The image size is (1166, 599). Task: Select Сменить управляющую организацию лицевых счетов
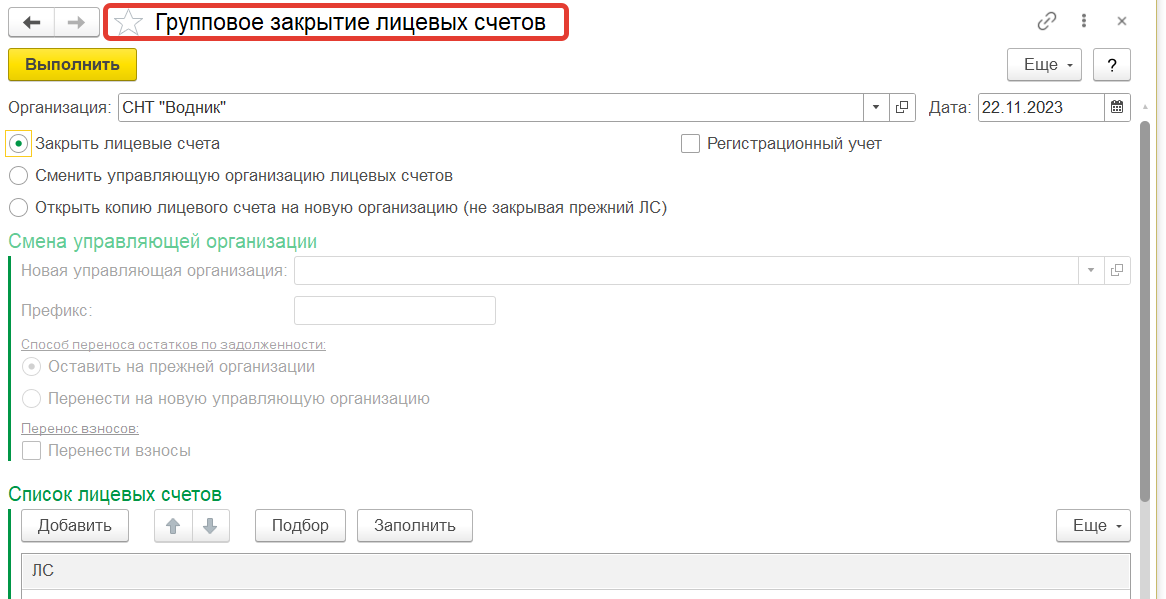pos(19,176)
